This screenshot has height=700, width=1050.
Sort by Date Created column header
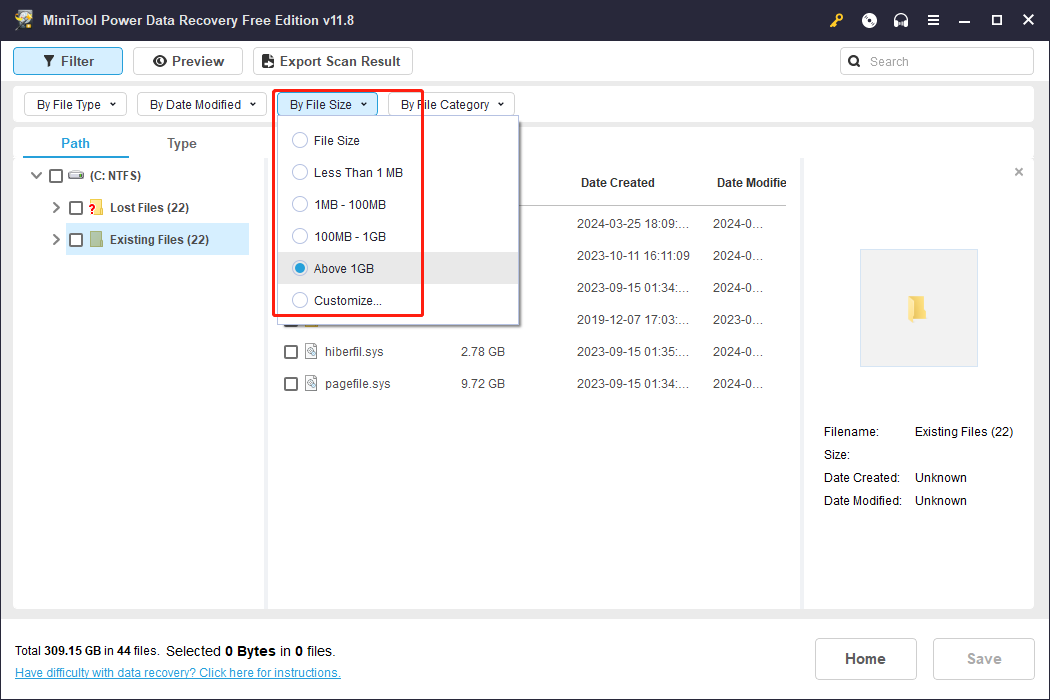point(617,182)
